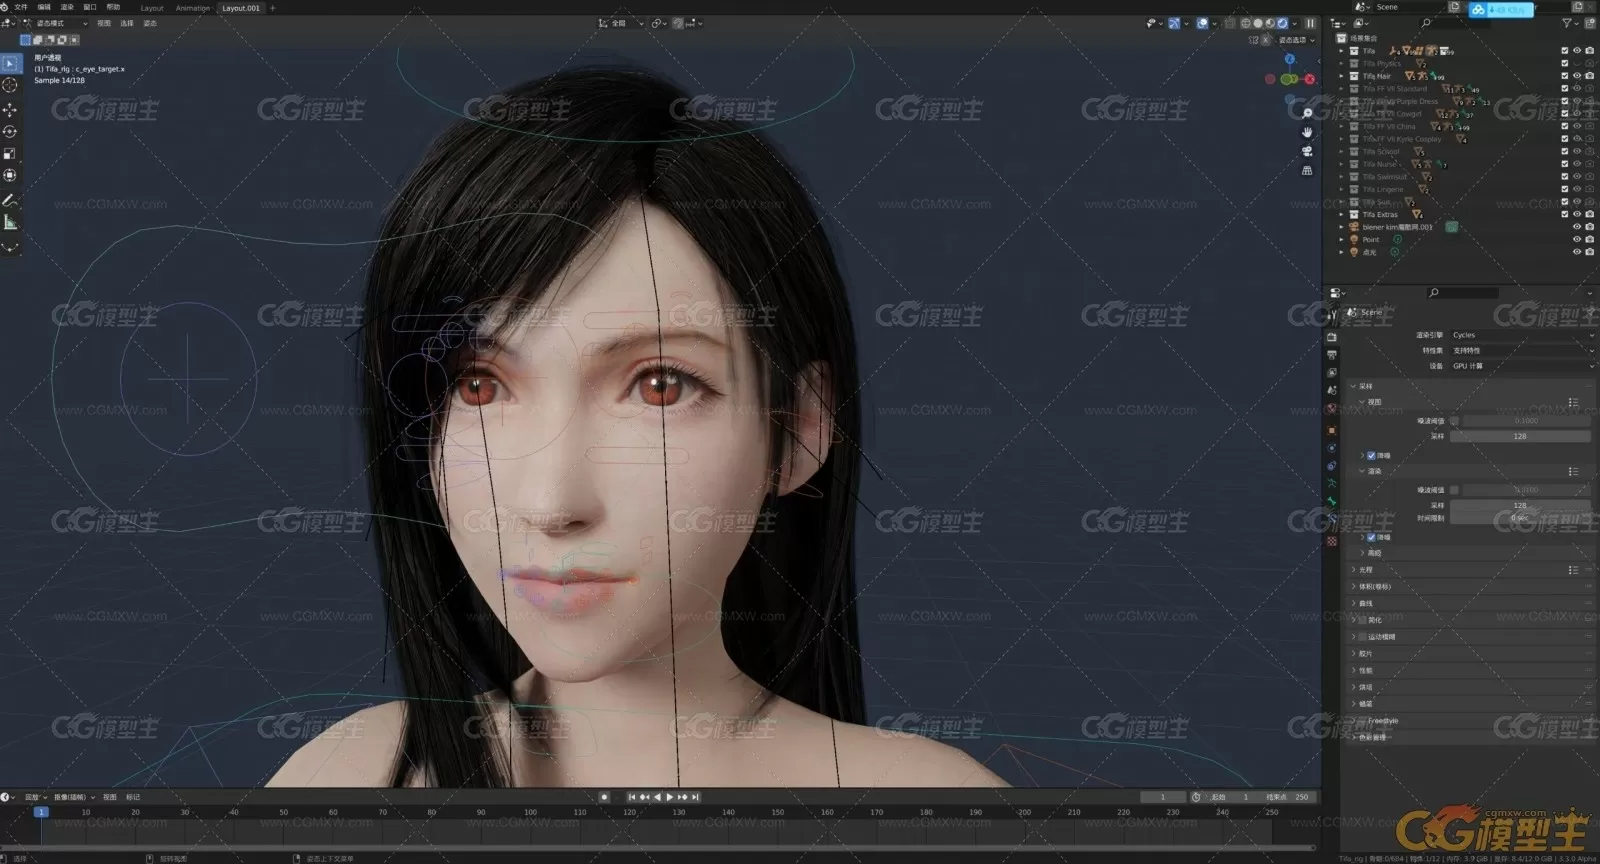Disable rendering for the Point light
Screen dimensions: 1600x864
[1589, 239]
